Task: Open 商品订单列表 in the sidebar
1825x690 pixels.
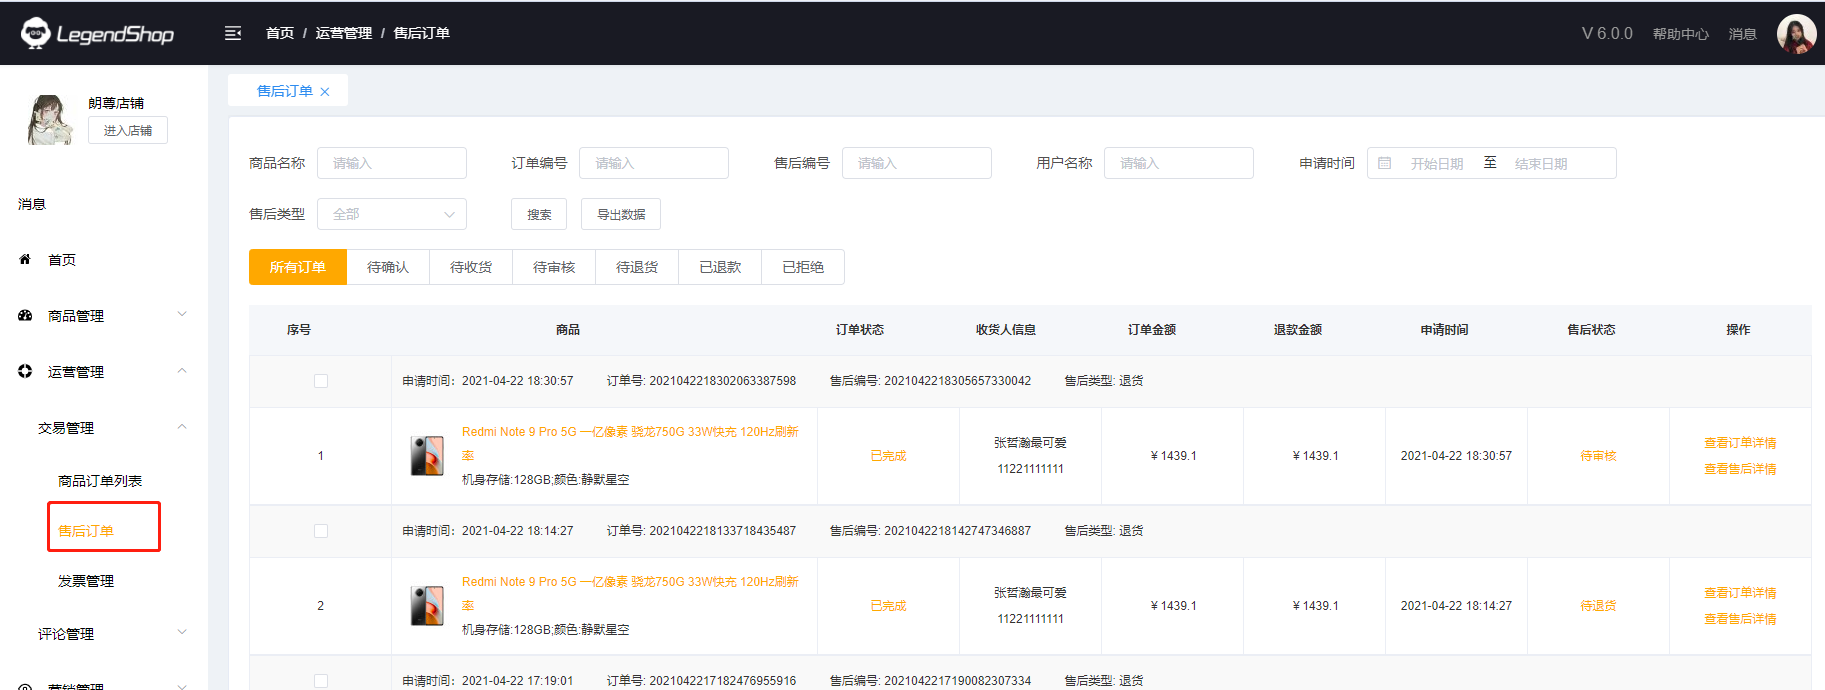Action: click(x=100, y=481)
